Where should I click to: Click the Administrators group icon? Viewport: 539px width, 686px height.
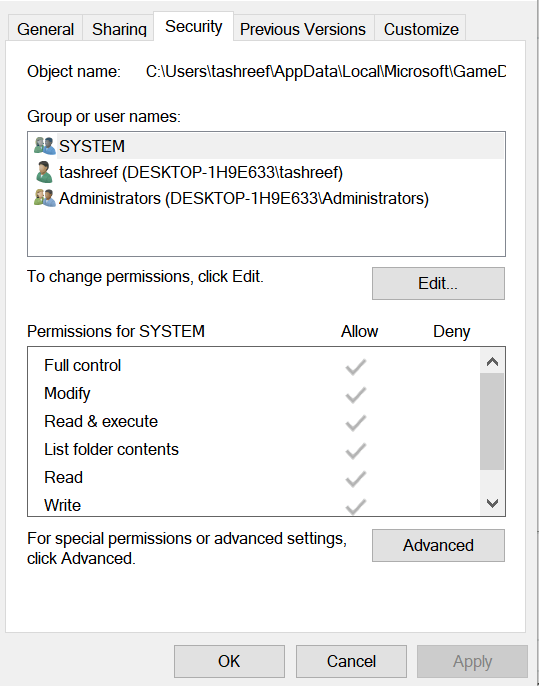[x=45, y=198]
